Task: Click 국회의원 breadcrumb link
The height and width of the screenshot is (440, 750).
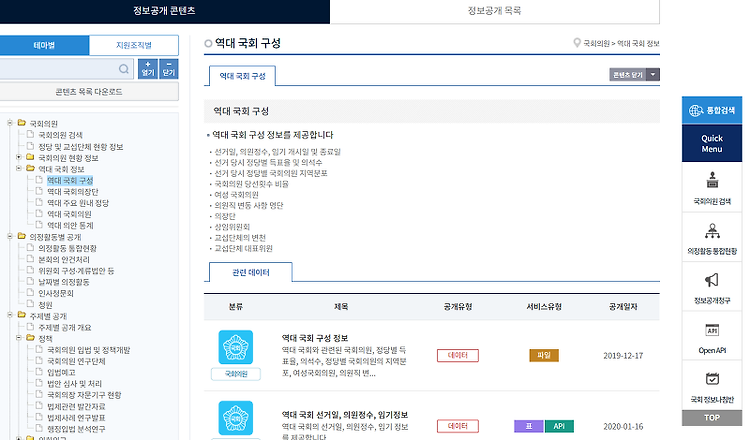Action: (596, 44)
